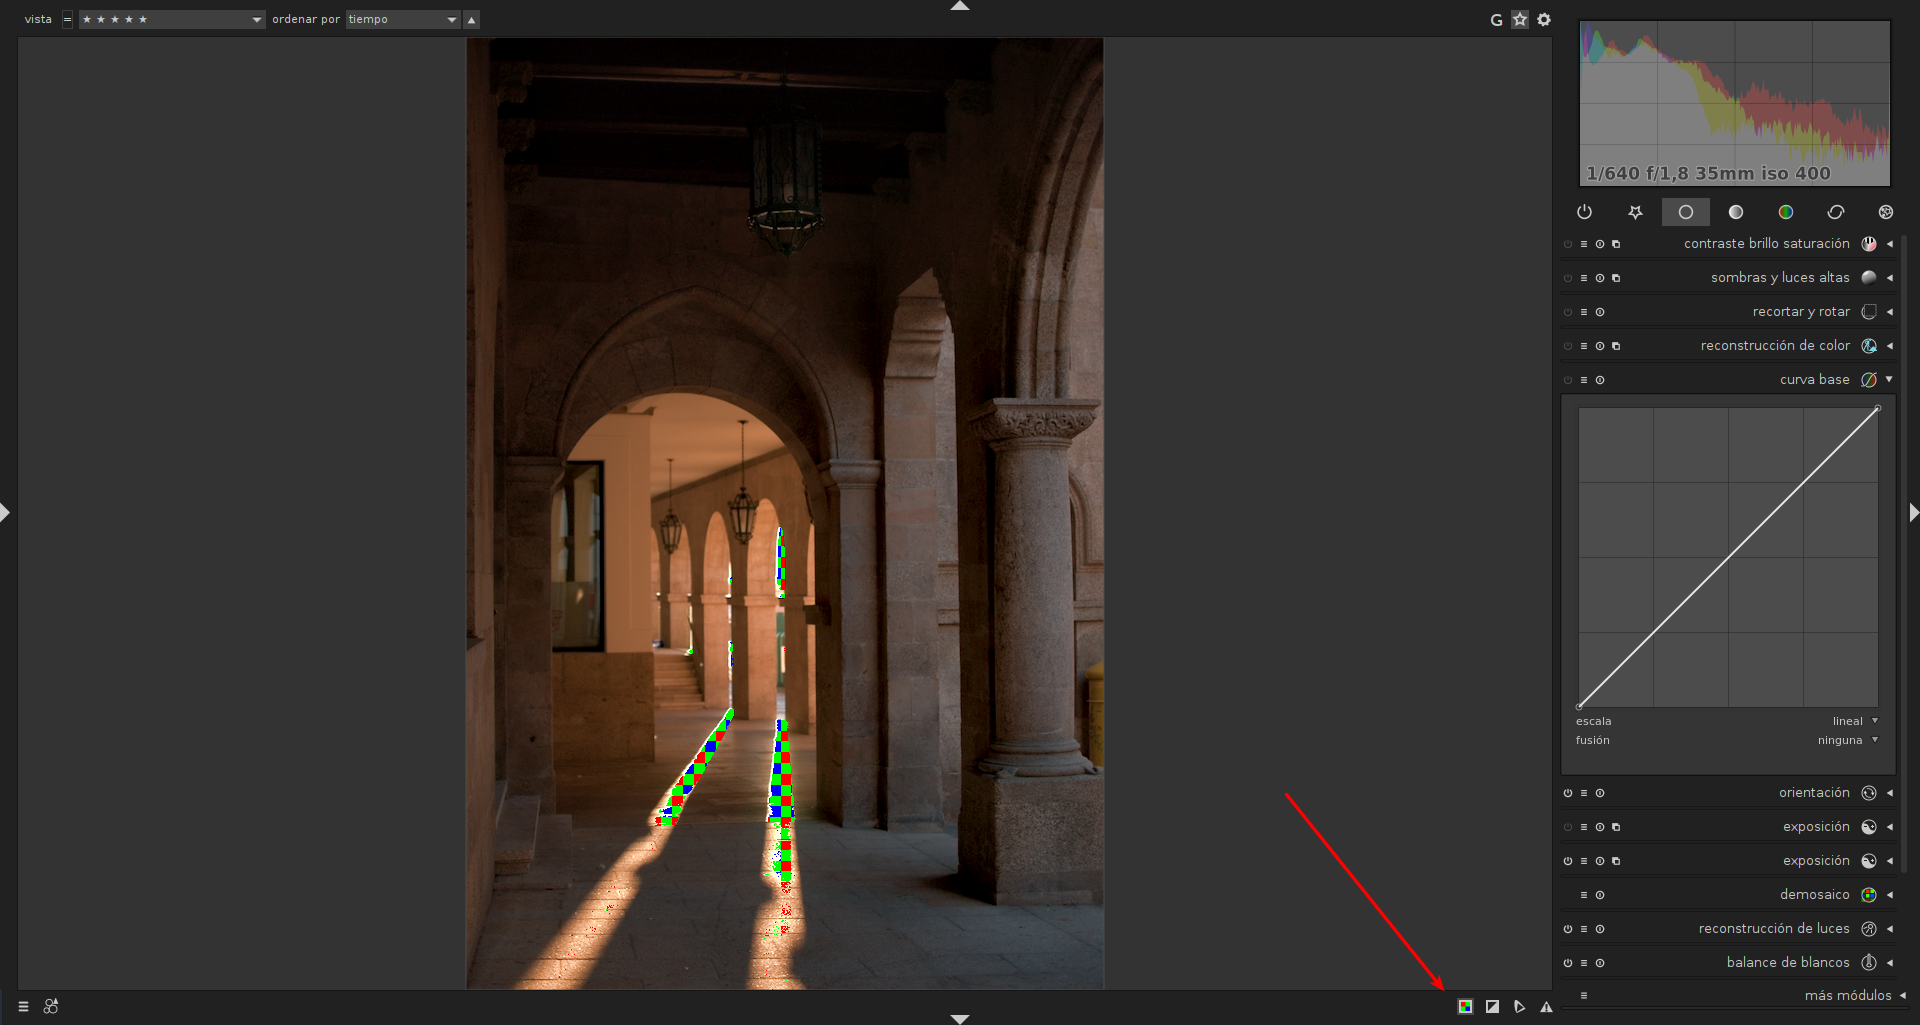Toggle the raw overexposed indicator icon
The width and height of the screenshot is (1920, 1025).
[1465, 1007]
